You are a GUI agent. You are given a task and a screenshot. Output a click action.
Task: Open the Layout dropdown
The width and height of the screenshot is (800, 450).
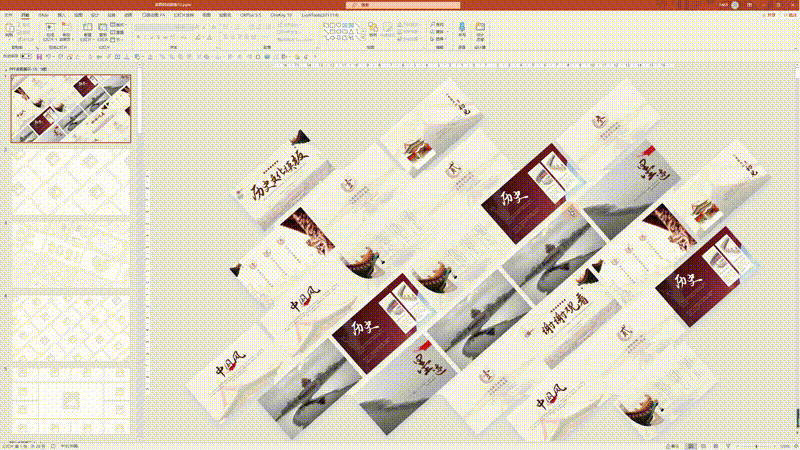tap(118, 25)
